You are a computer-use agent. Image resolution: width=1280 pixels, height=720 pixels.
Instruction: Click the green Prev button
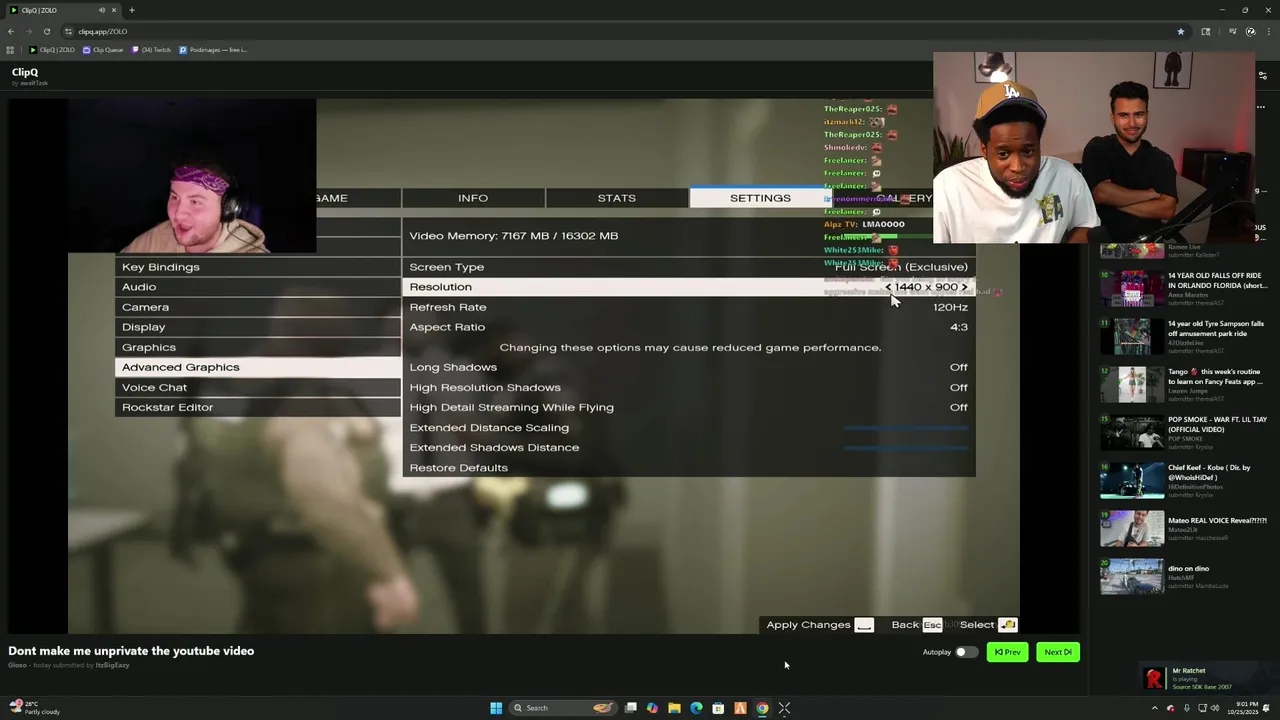[x=1007, y=652]
